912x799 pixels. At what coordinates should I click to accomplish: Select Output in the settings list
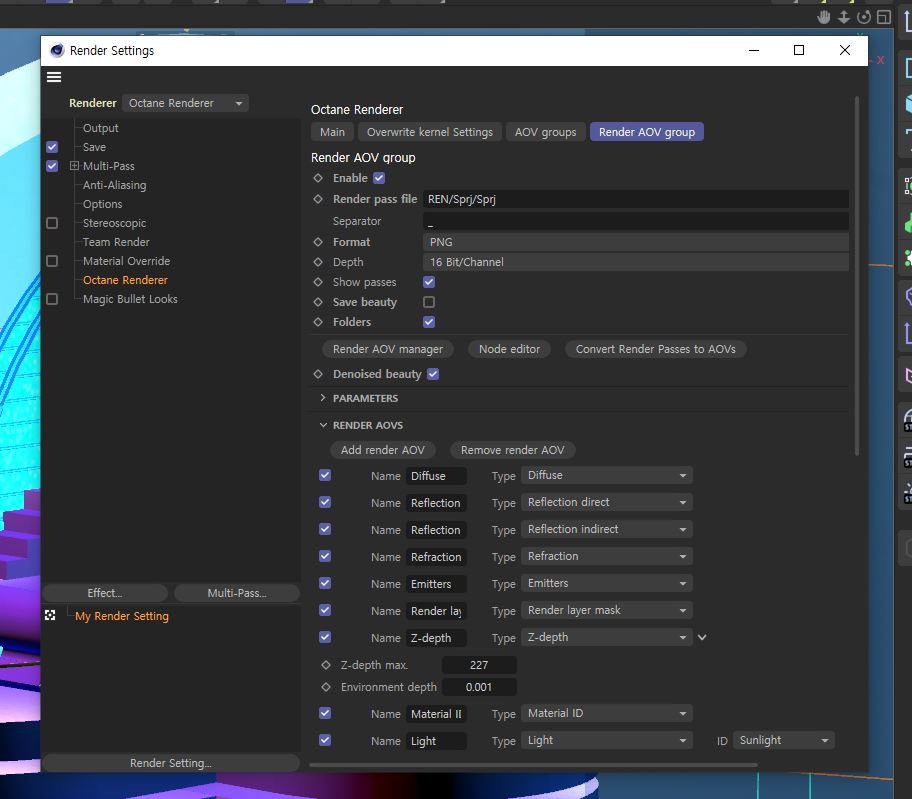101,128
